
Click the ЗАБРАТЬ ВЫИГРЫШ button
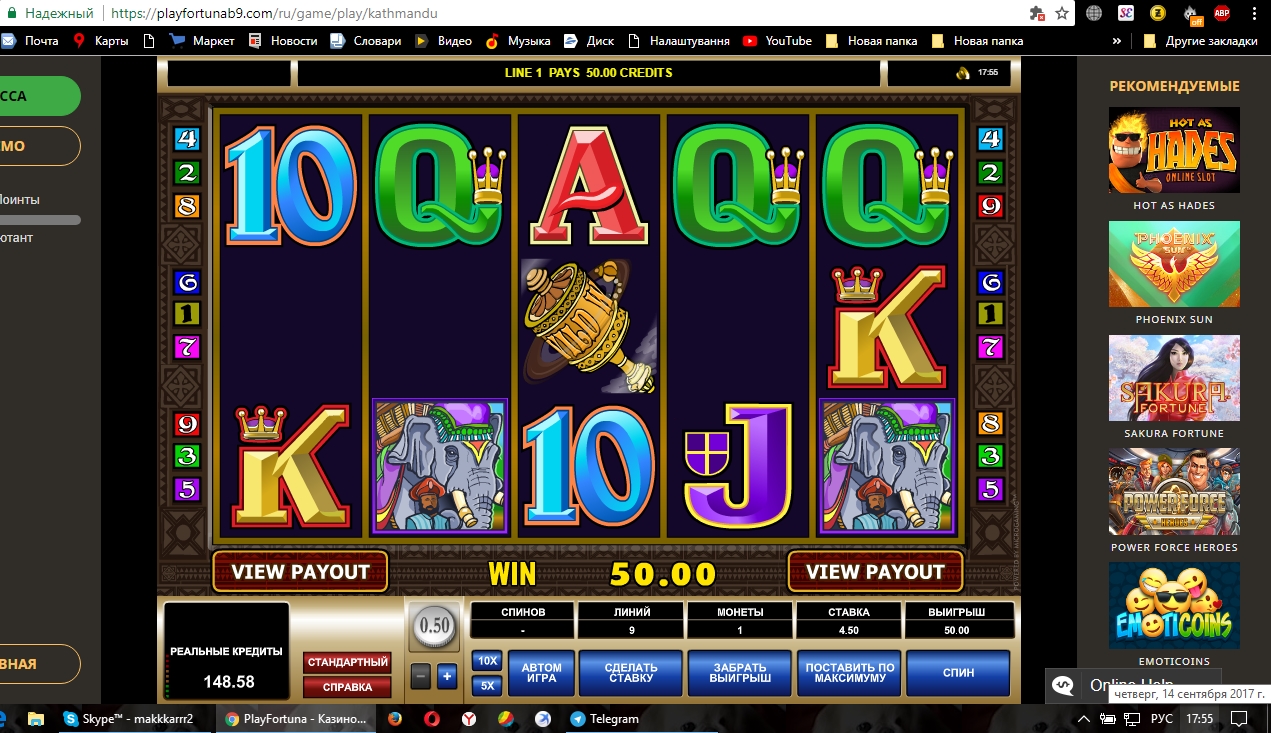[739, 673]
